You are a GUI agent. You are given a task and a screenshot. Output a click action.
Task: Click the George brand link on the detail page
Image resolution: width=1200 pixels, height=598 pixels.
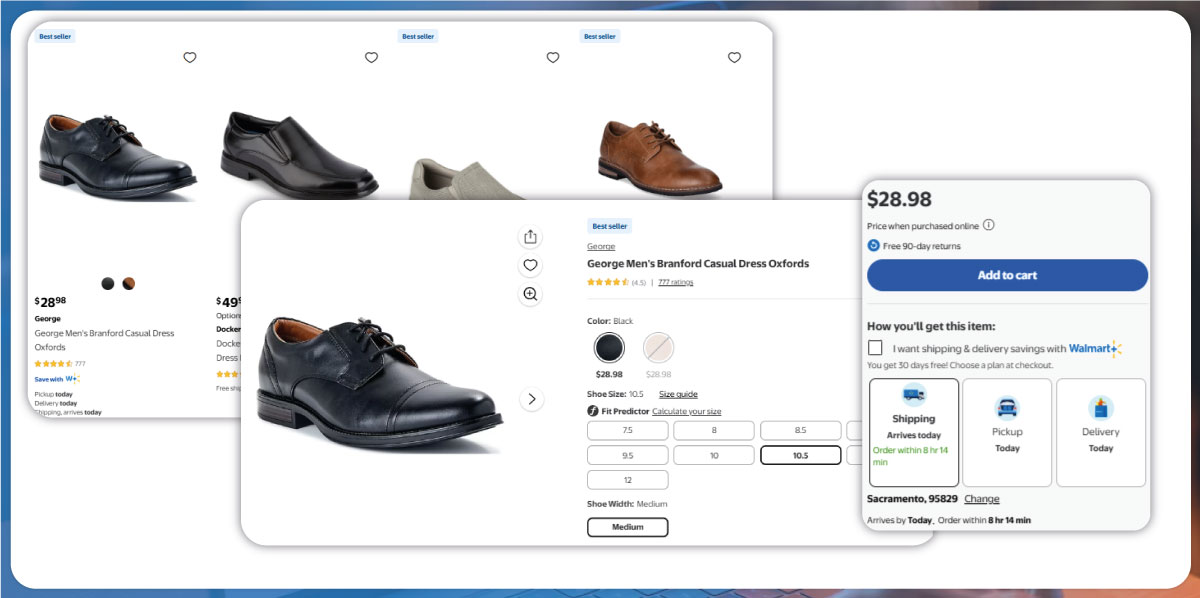[601, 246]
